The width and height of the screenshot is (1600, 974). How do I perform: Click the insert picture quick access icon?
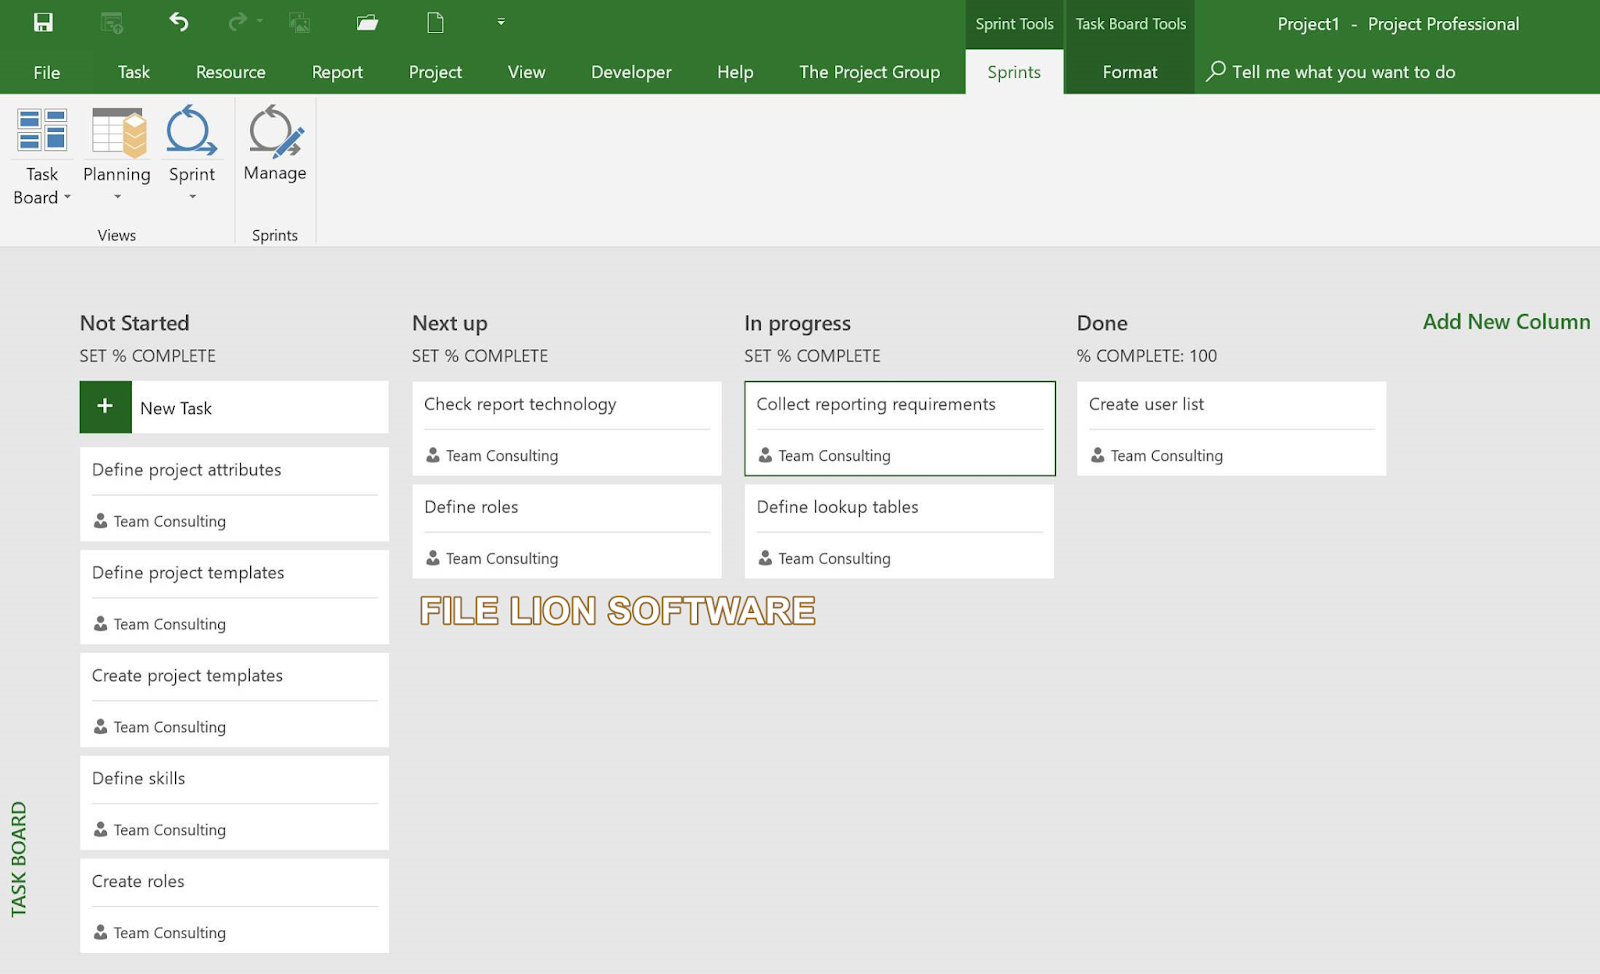coord(299,22)
